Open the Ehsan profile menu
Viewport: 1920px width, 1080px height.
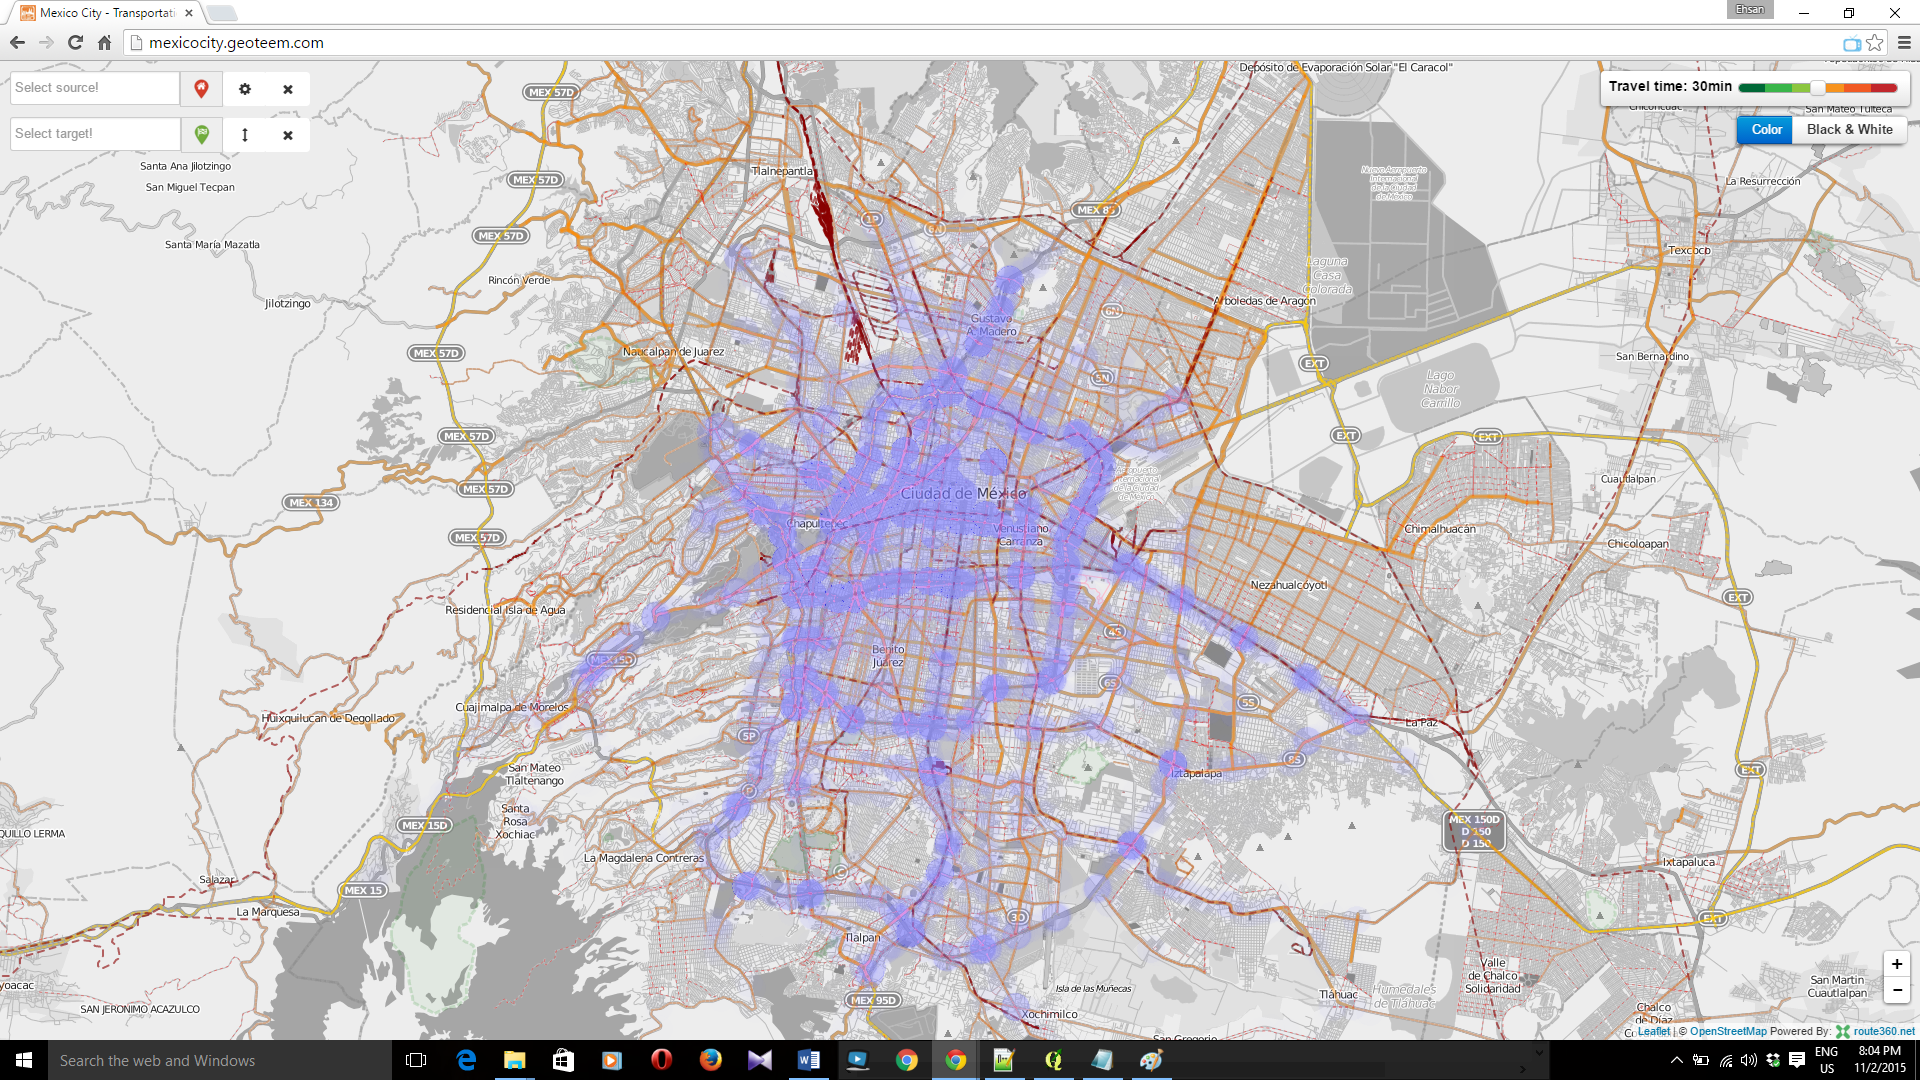click(1749, 9)
